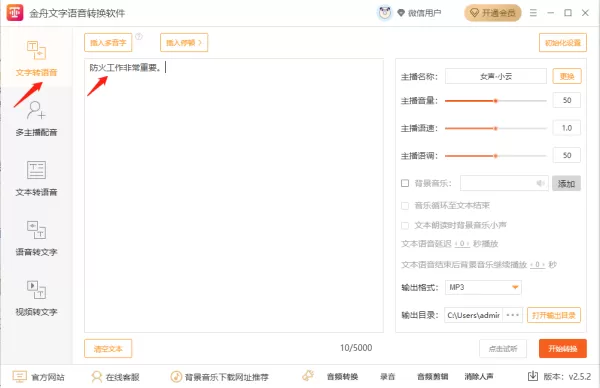
Task: Click the 10/5000 character counter
Action: 356,348
